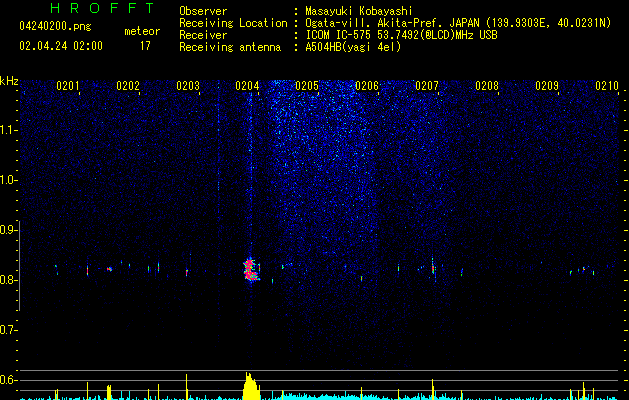Jump to the 0204 time marker
Image resolution: width=629 pixels, height=400 pixels.
tap(247, 86)
